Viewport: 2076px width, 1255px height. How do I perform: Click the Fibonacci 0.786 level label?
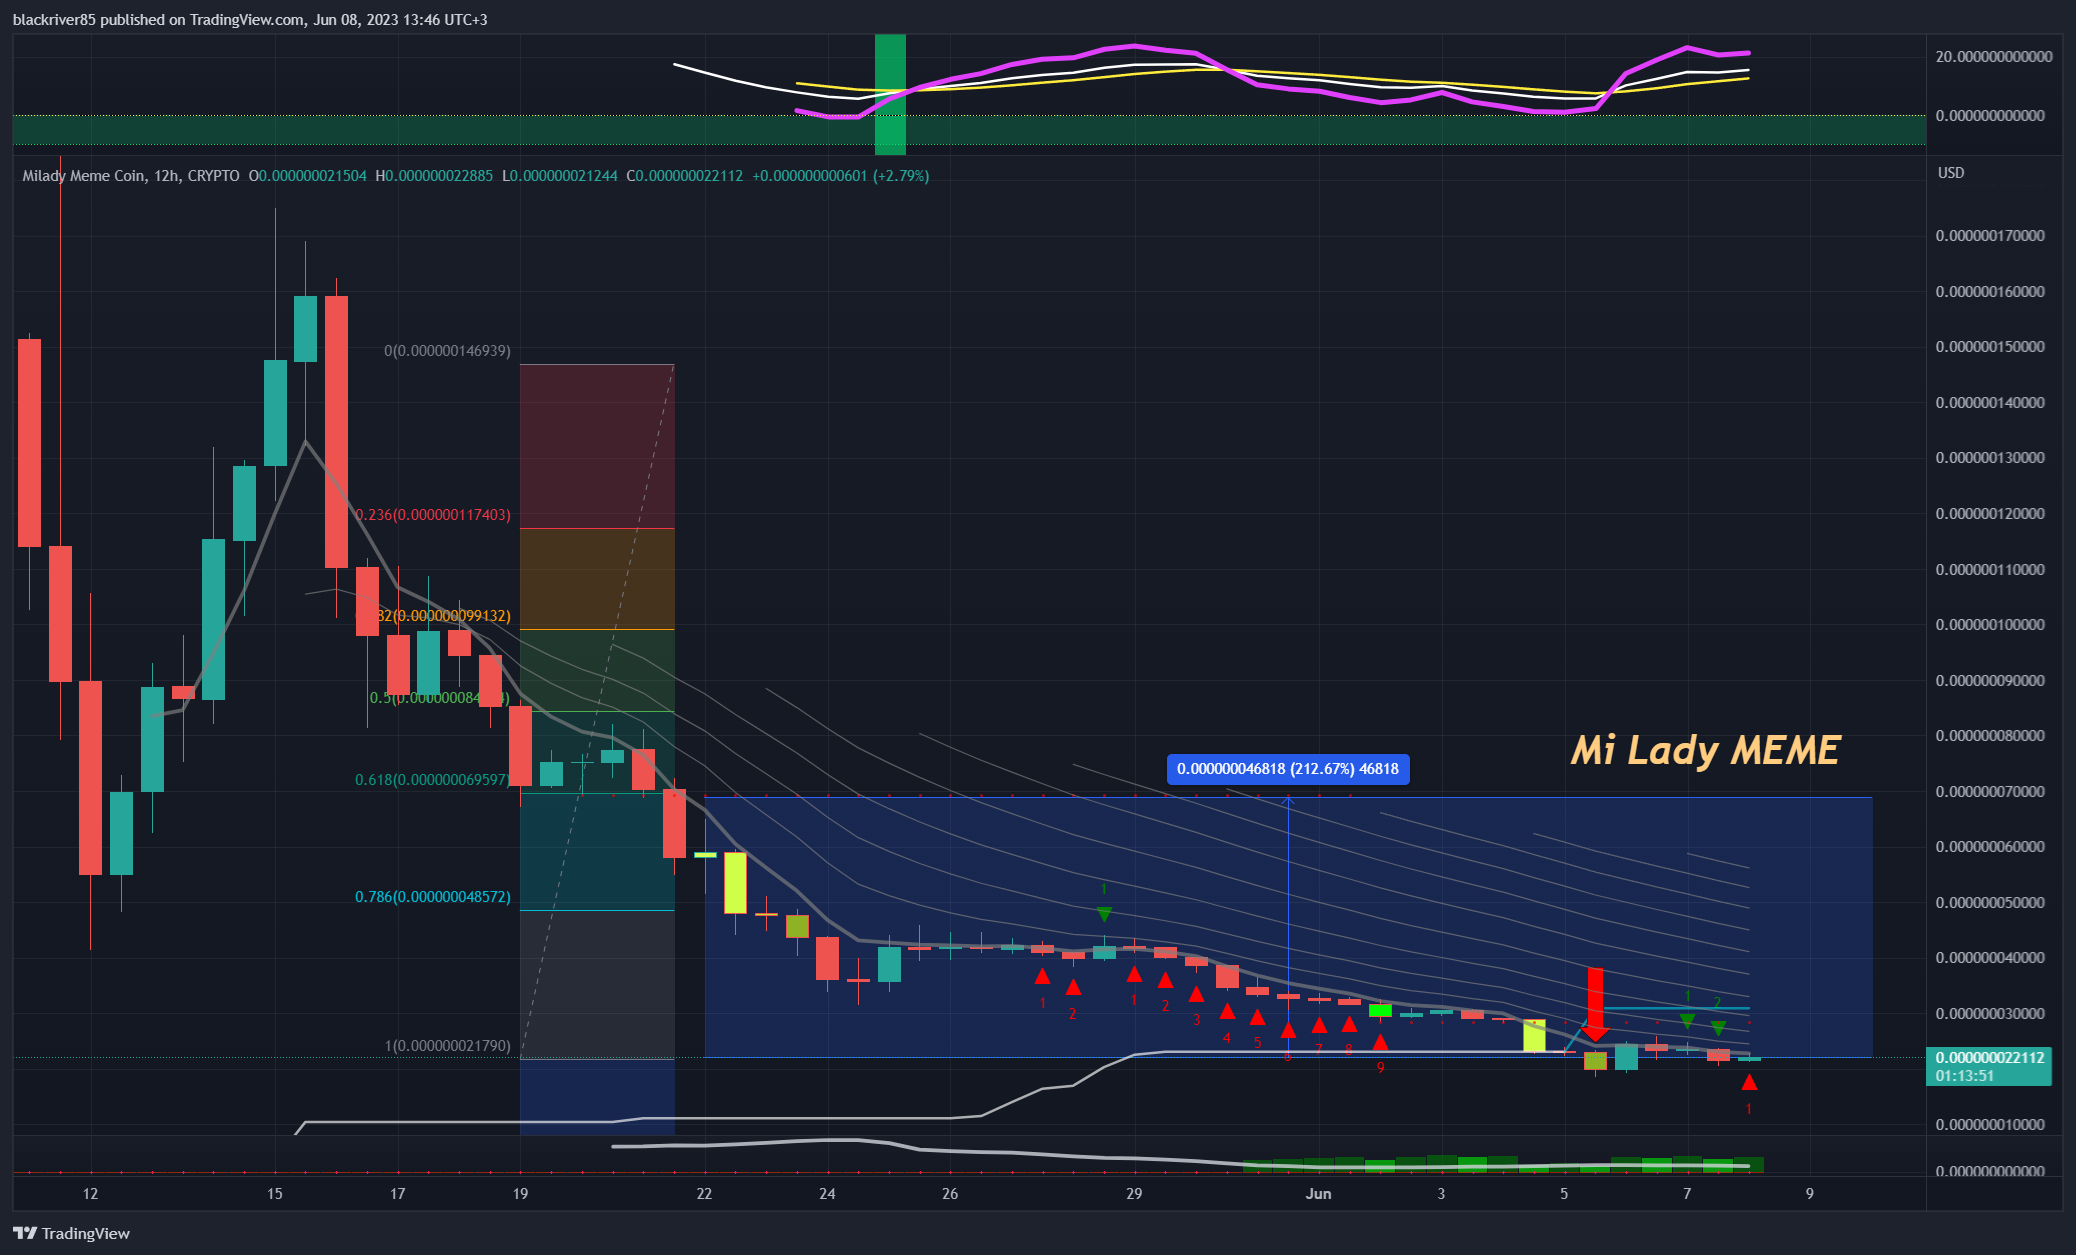click(433, 897)
